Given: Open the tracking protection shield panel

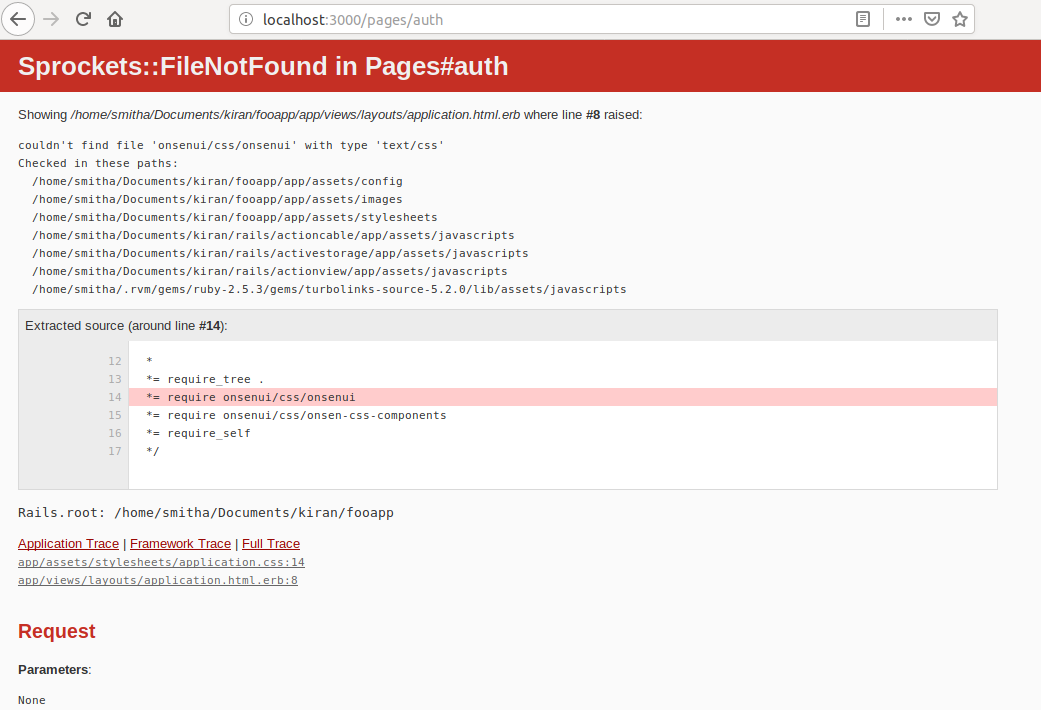Looking at the screenshot, I should click(931, 18).
